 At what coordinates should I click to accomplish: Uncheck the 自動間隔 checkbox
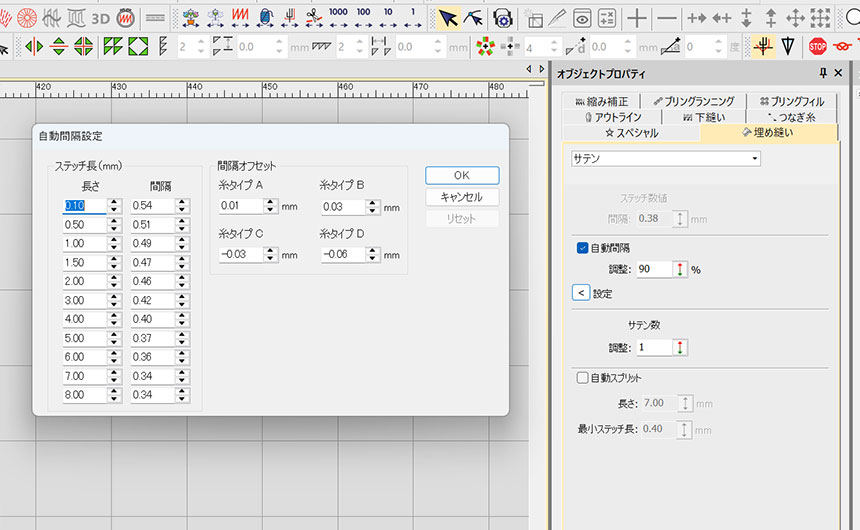(582, 247)
